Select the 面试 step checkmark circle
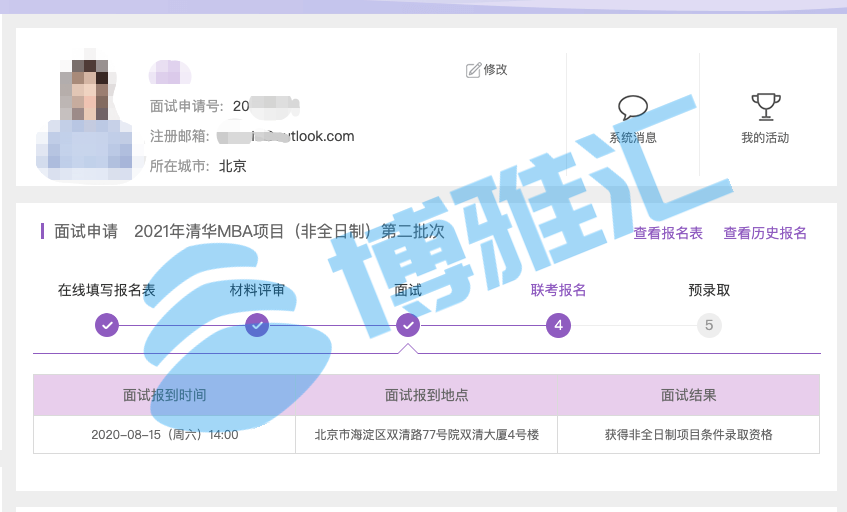Image resolution: width=847 pixels, height=512 pixels. pyautogui.click(x=408, y=325)
